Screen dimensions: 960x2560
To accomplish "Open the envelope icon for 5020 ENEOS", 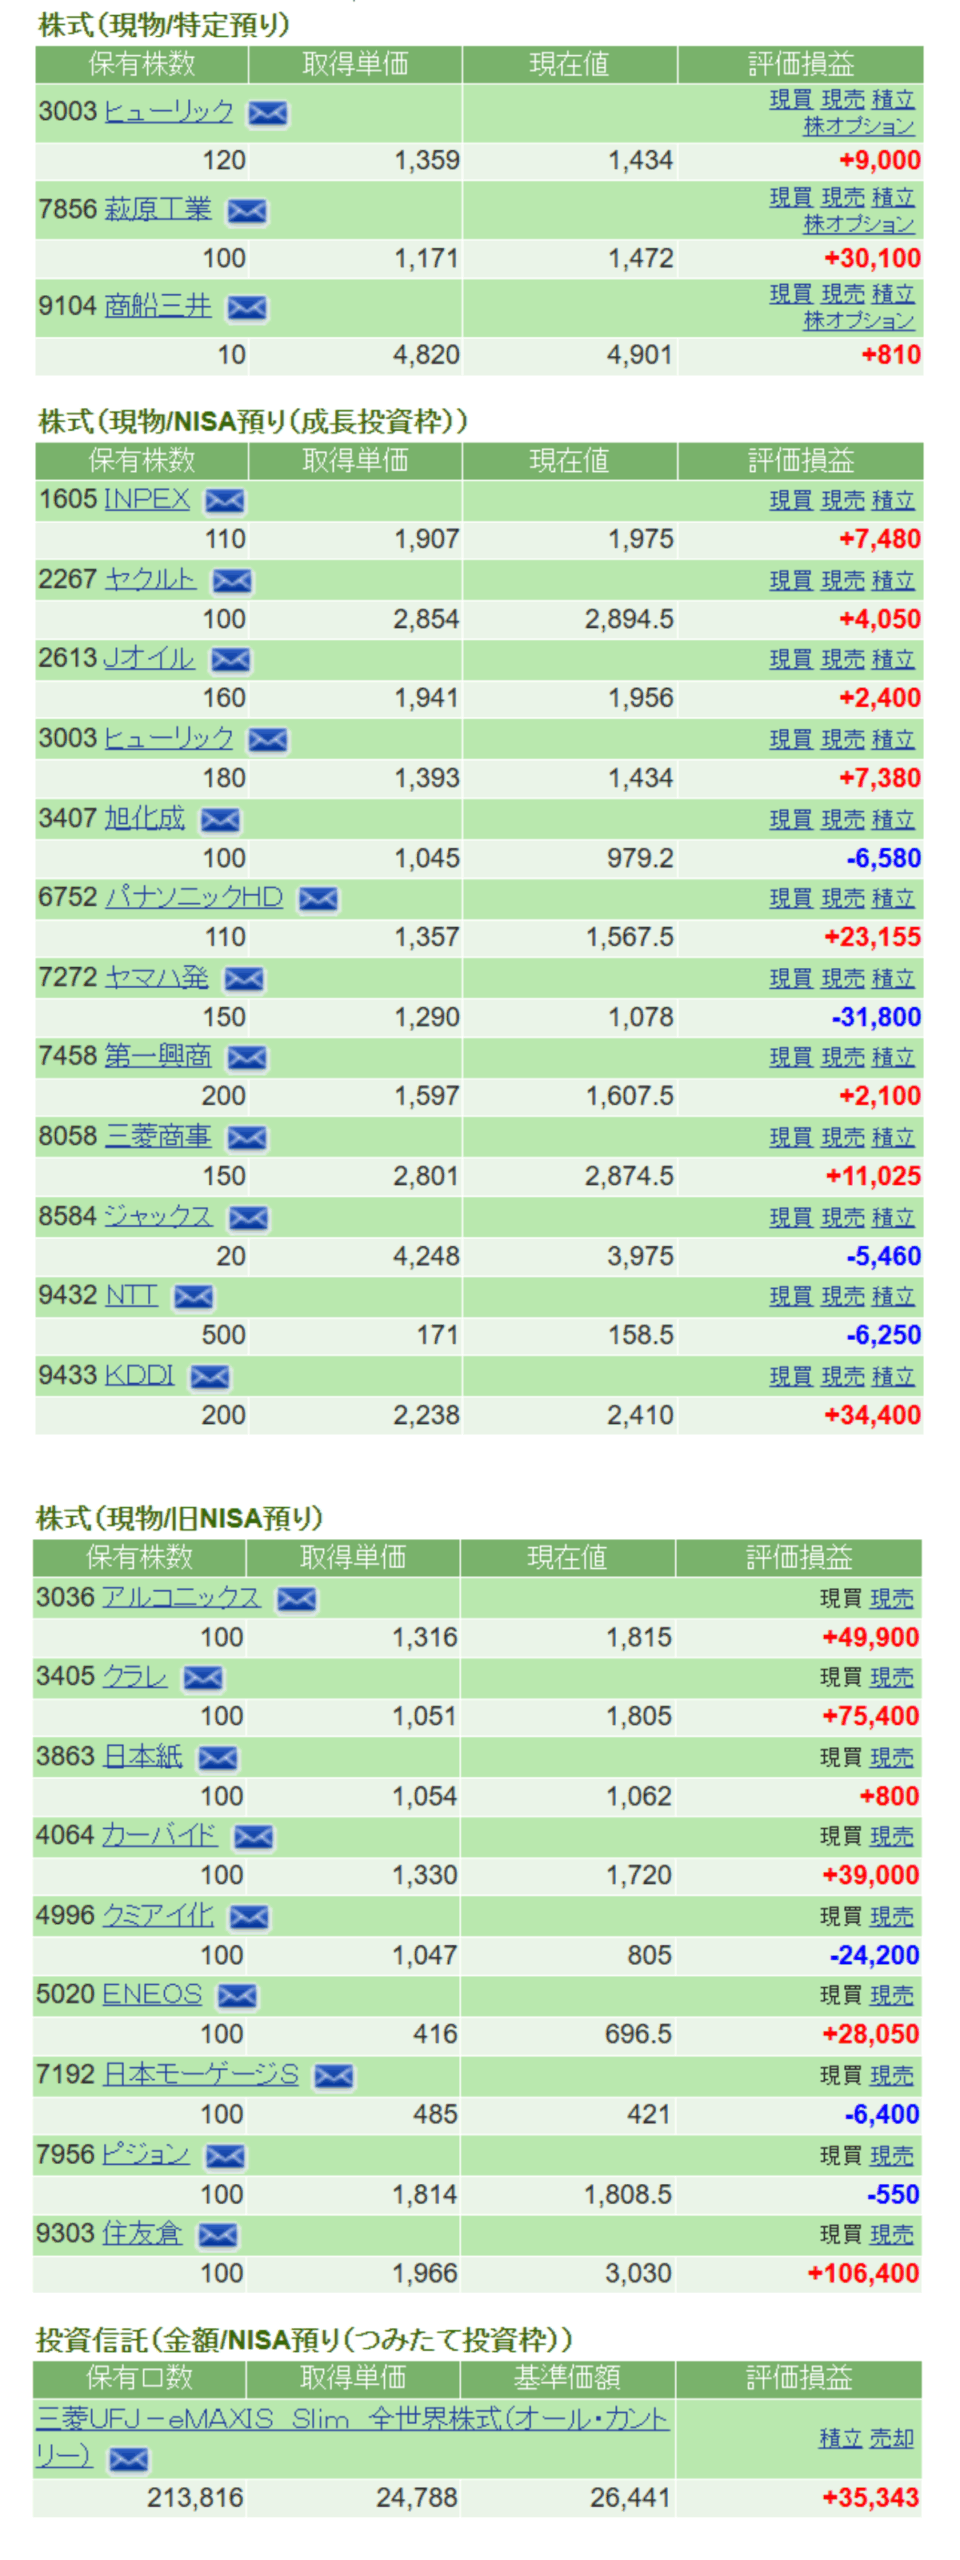I will pos(237,1996).
